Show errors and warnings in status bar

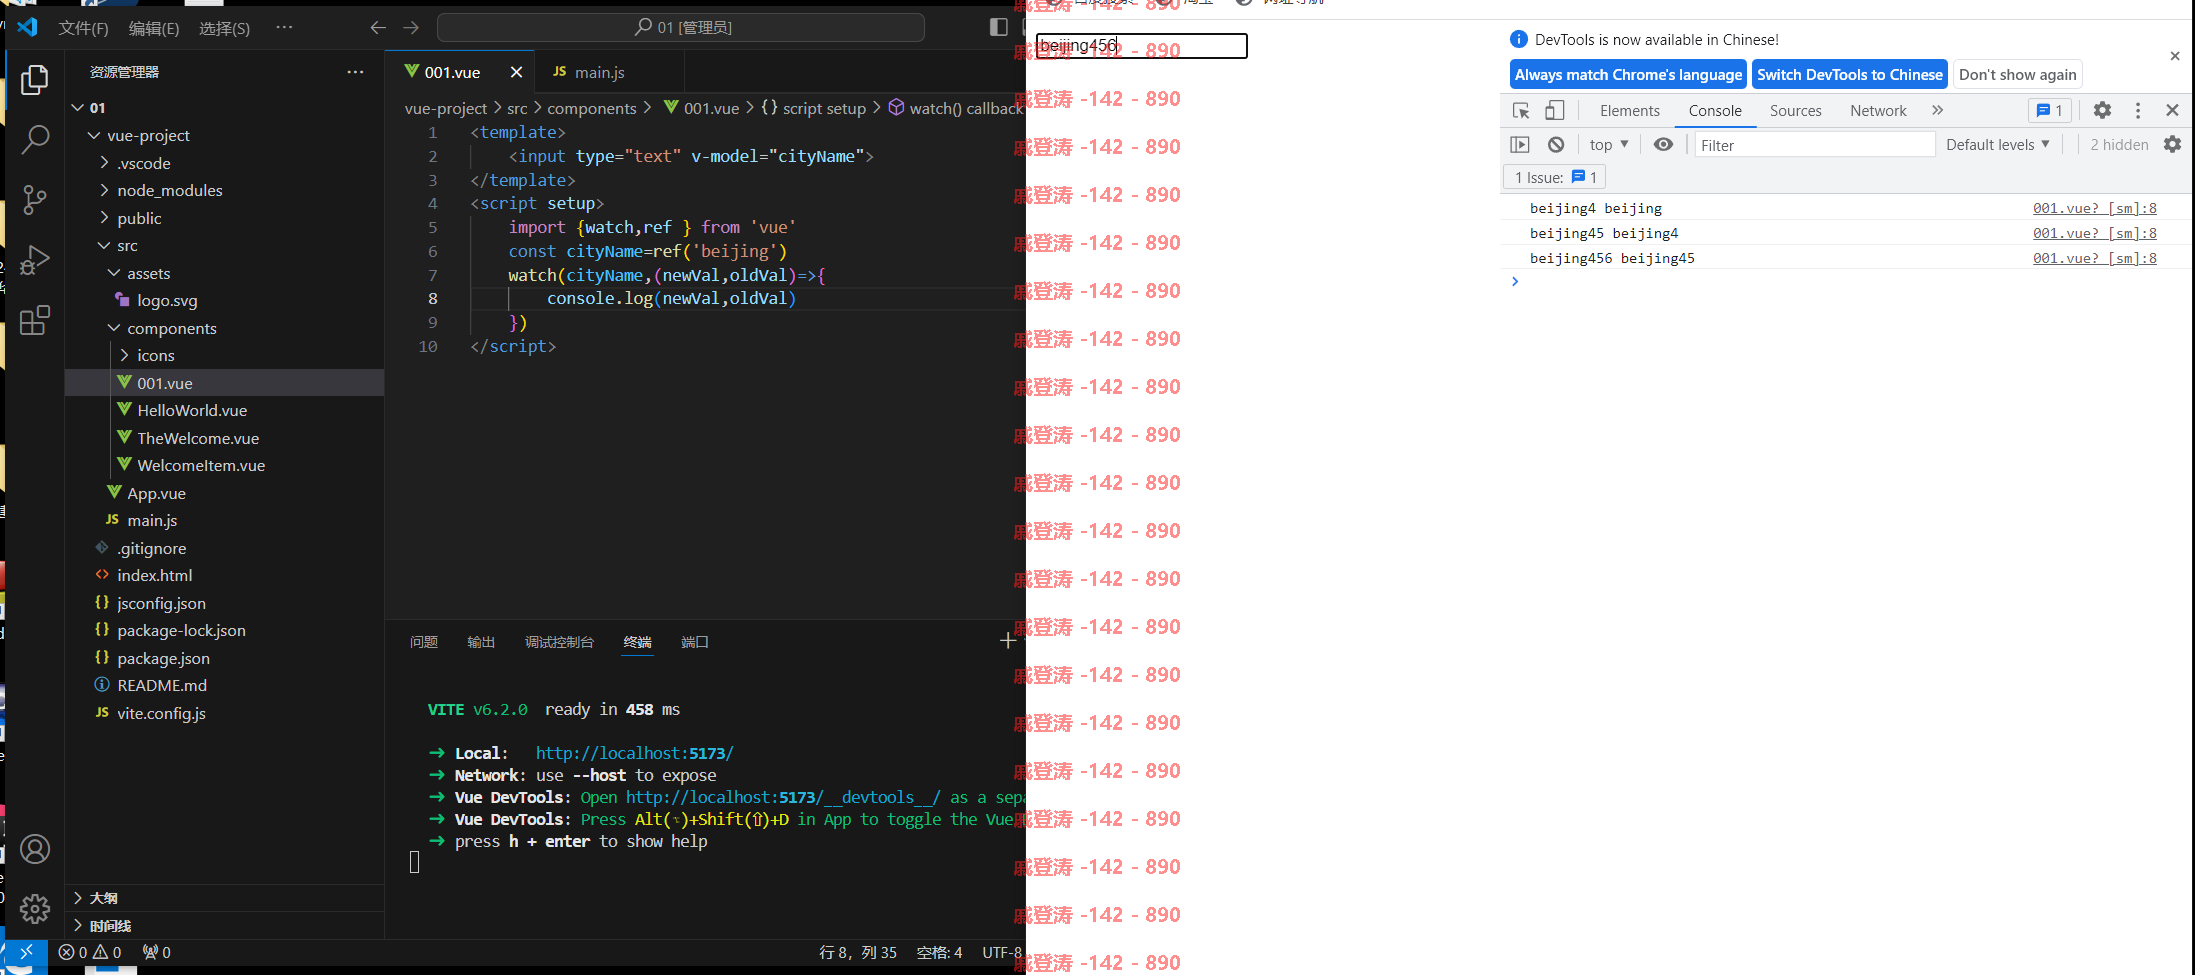(x=90, y=952)
